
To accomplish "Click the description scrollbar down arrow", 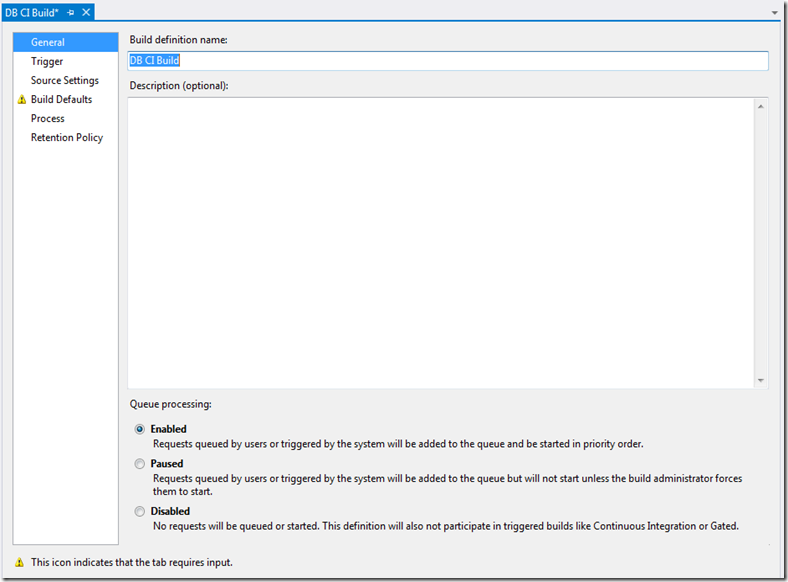I will (x=761, y=380).
